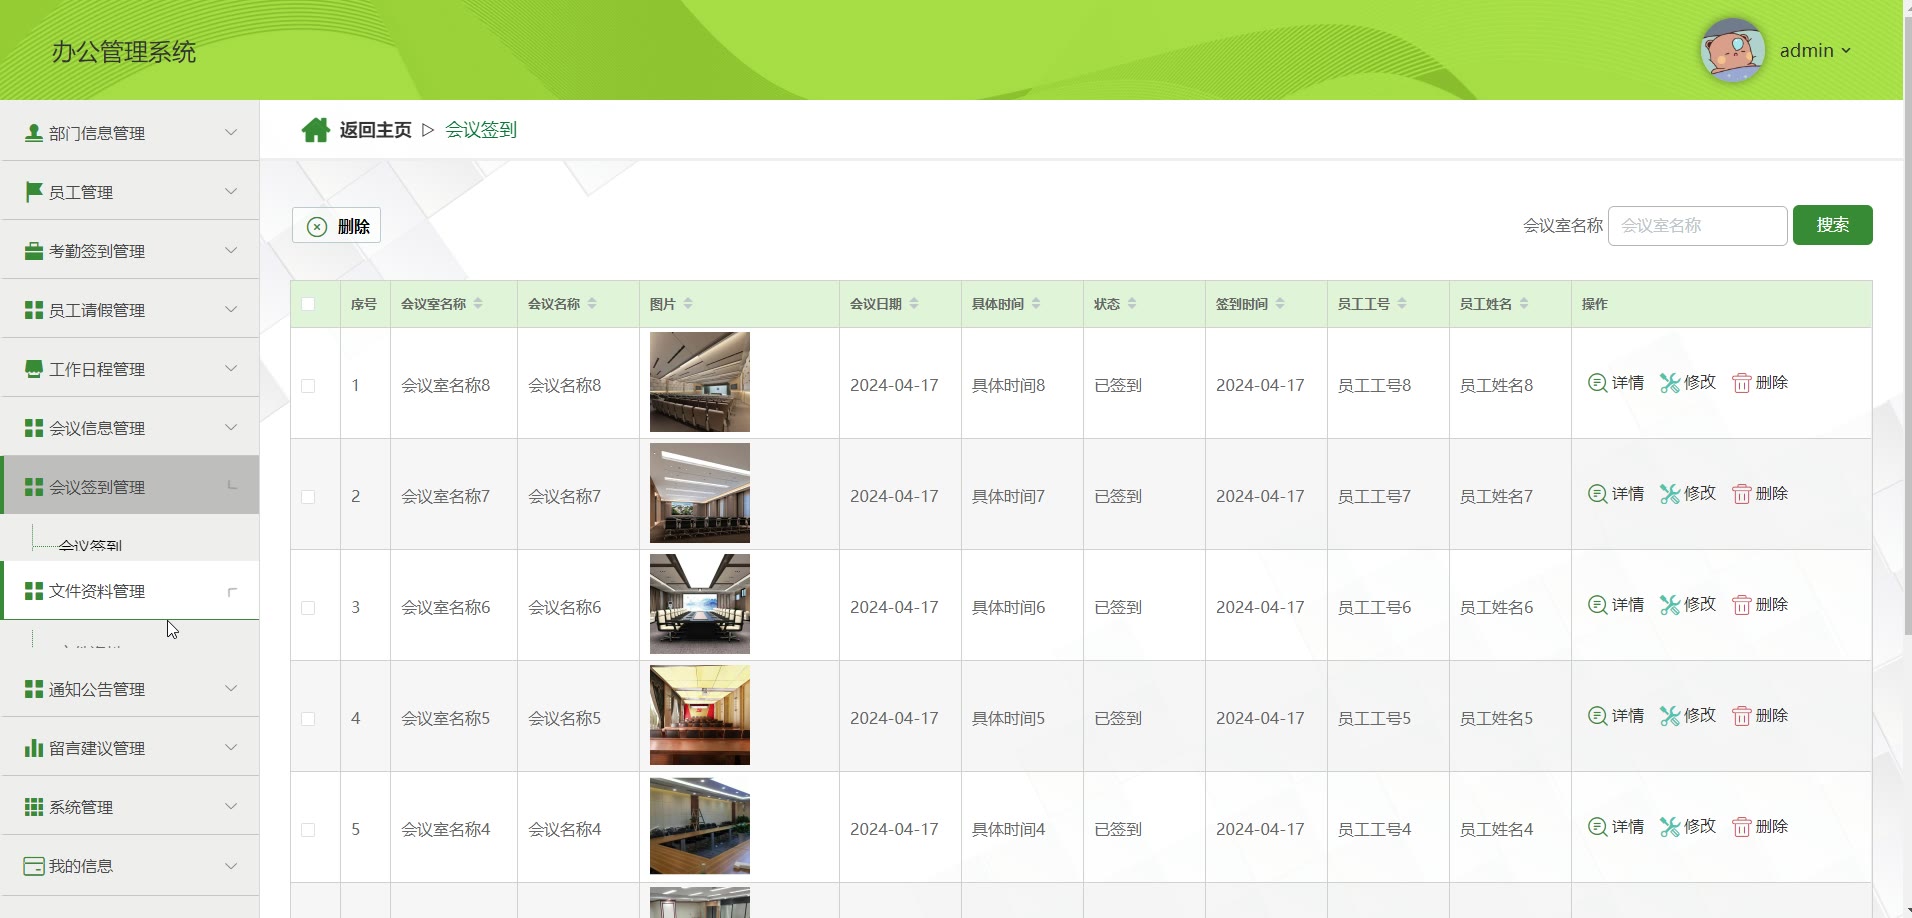Open 详情 for 会议室名称4 row
The height and width of the screenshot is (918, 1912).
[1616, 827]
